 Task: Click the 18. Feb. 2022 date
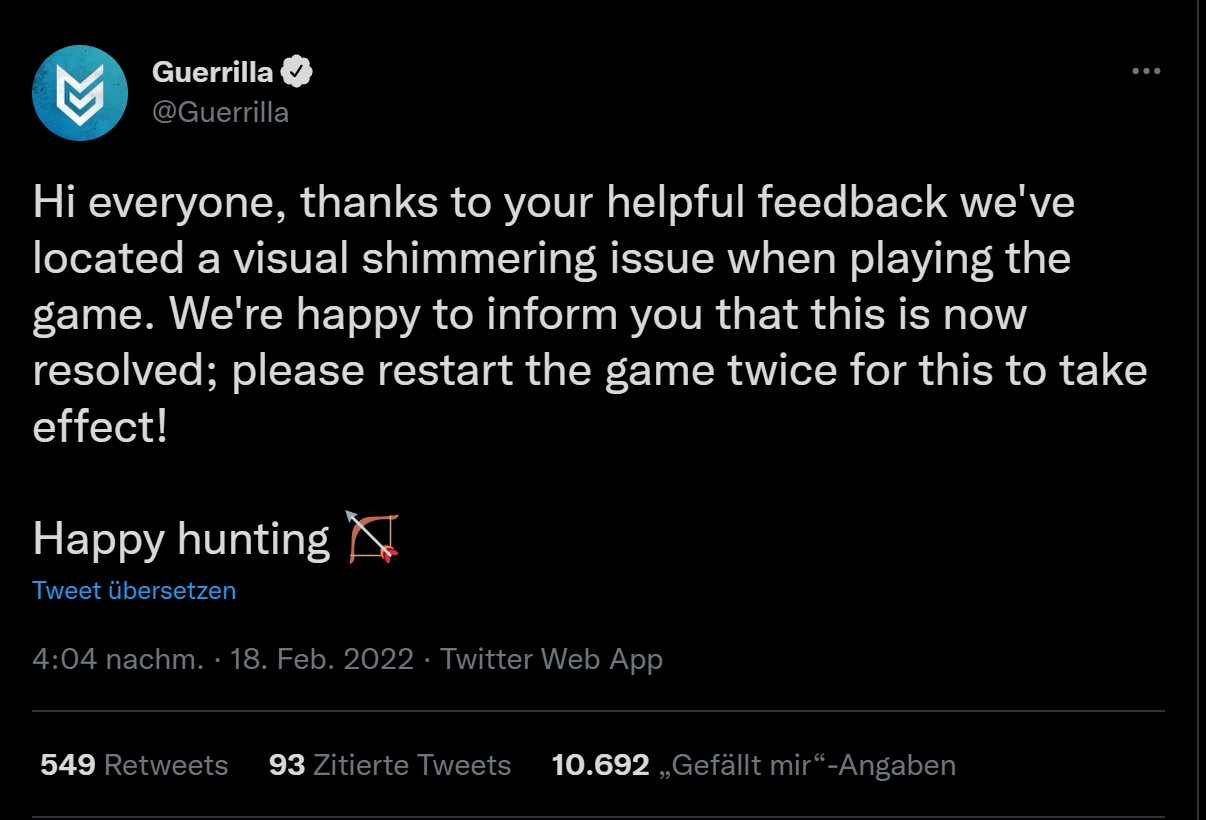322,659
